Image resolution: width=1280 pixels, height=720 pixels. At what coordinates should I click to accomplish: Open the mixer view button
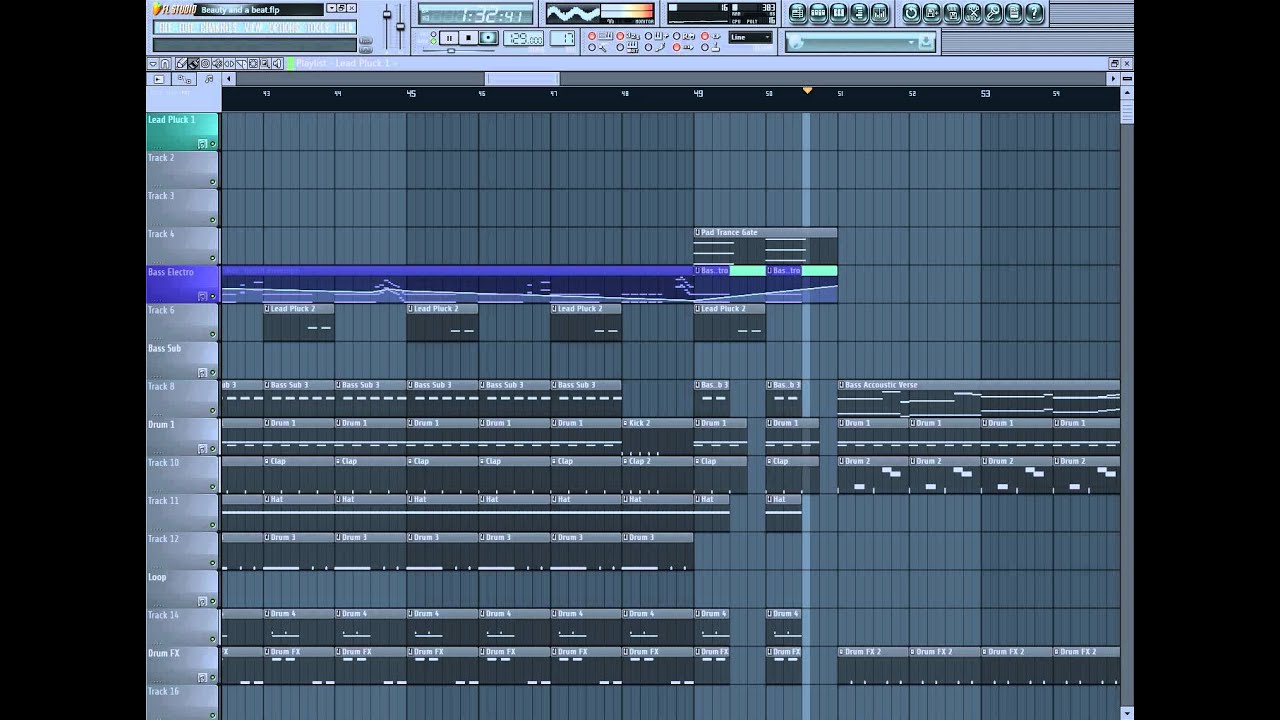coord(880,13)
